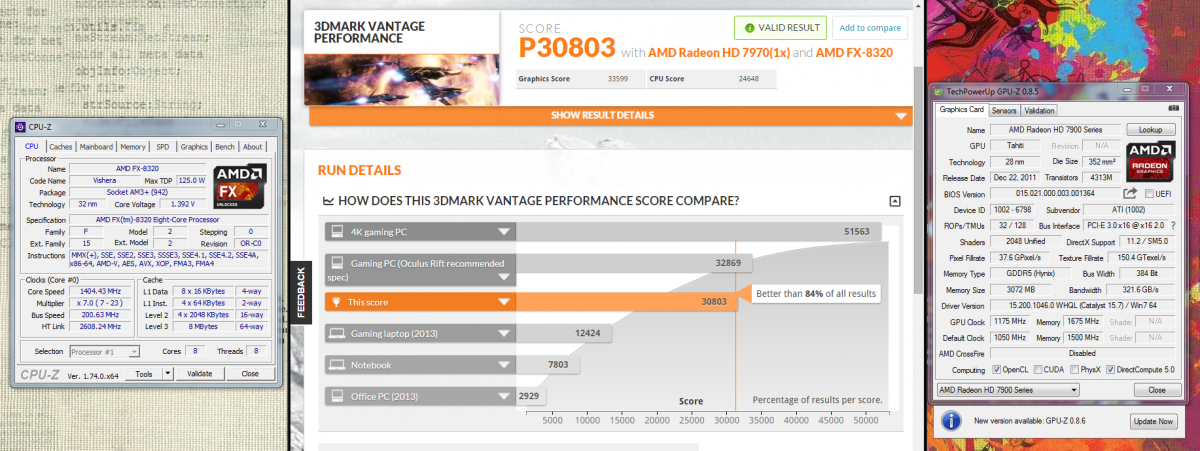Click the Update Now button
The width and height of the screenshot is (1200, 451).
click(x=1153, y=421)
